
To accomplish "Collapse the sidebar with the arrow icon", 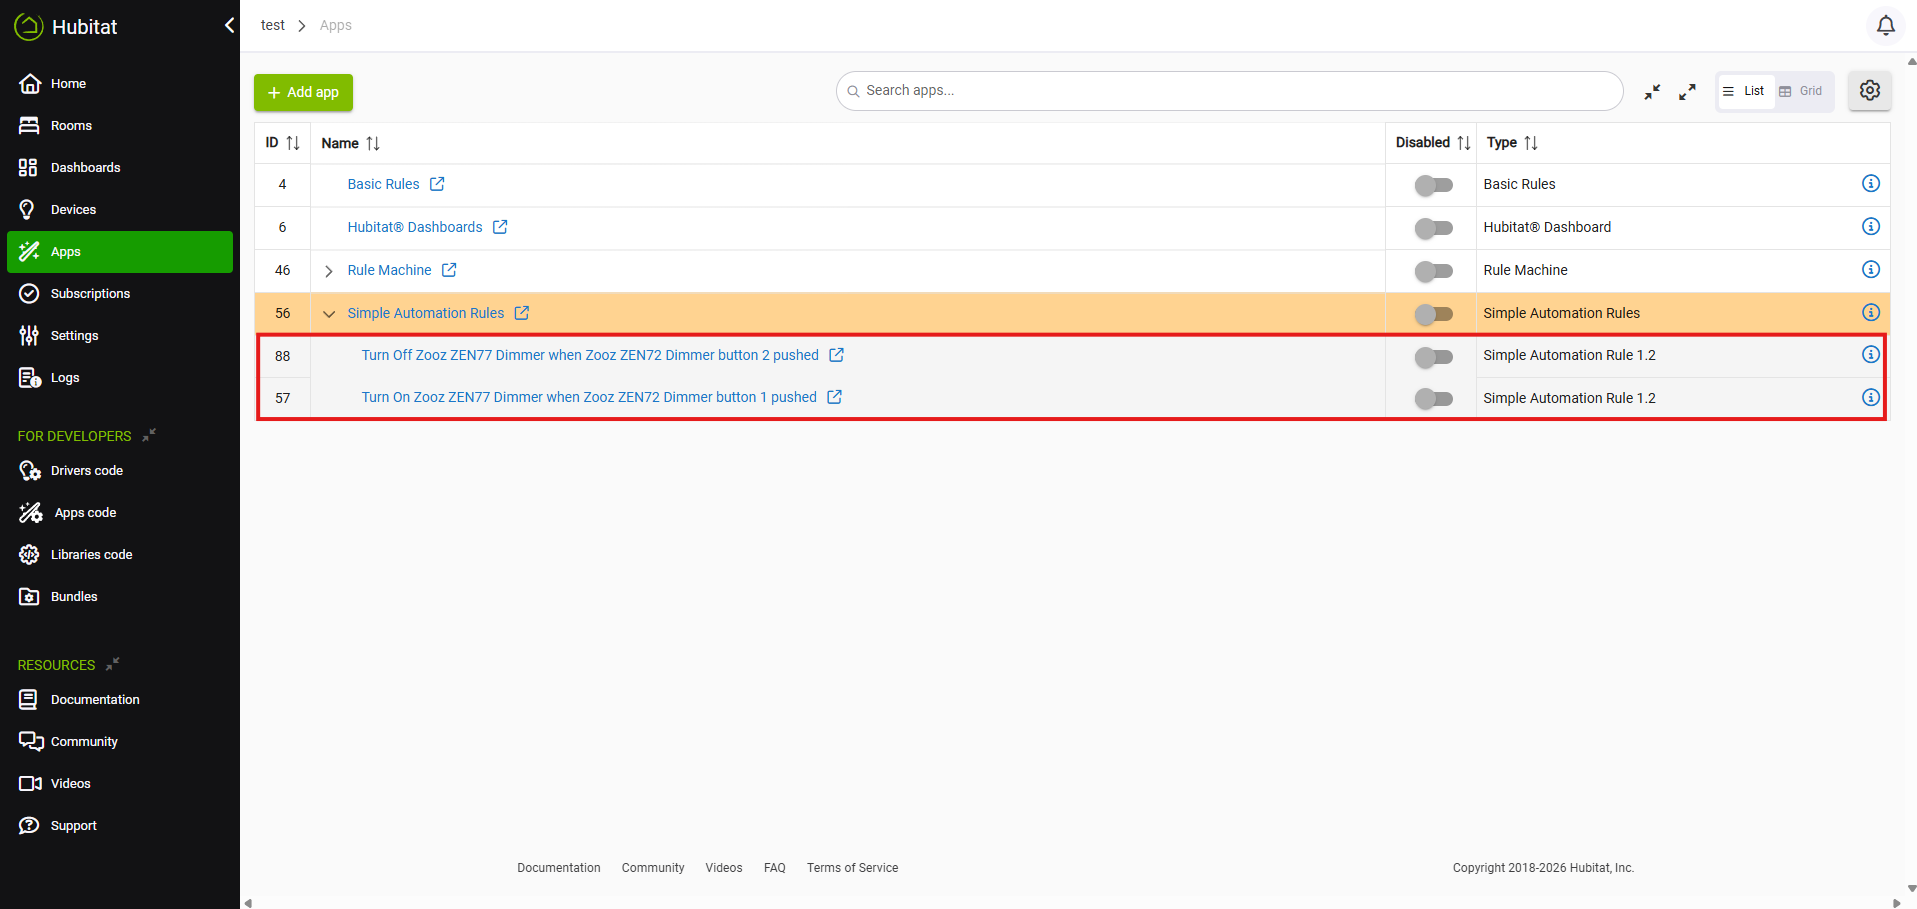I will click(229, 26).
